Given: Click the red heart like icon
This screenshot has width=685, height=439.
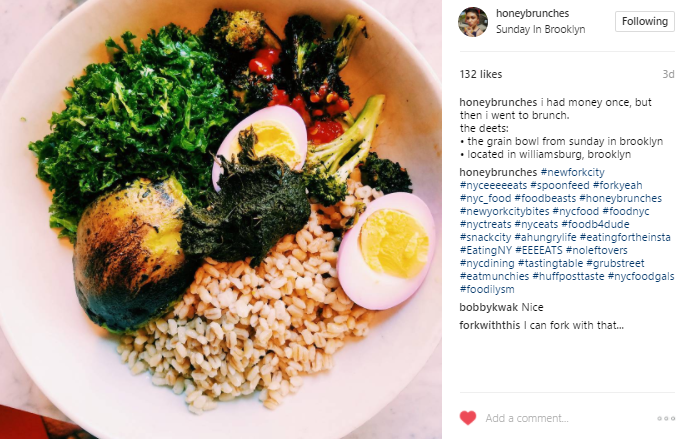Looking at the screenshot, I should coord(467,418).
